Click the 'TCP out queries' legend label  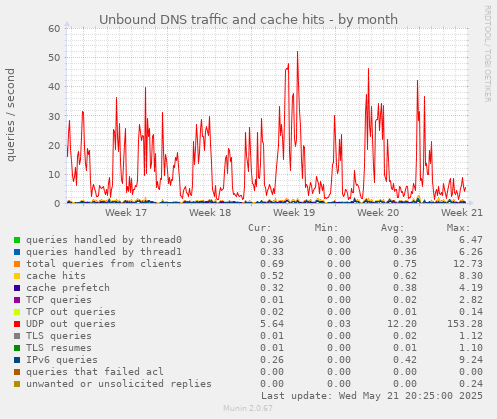pyautogui.click(x=71, y=312)
